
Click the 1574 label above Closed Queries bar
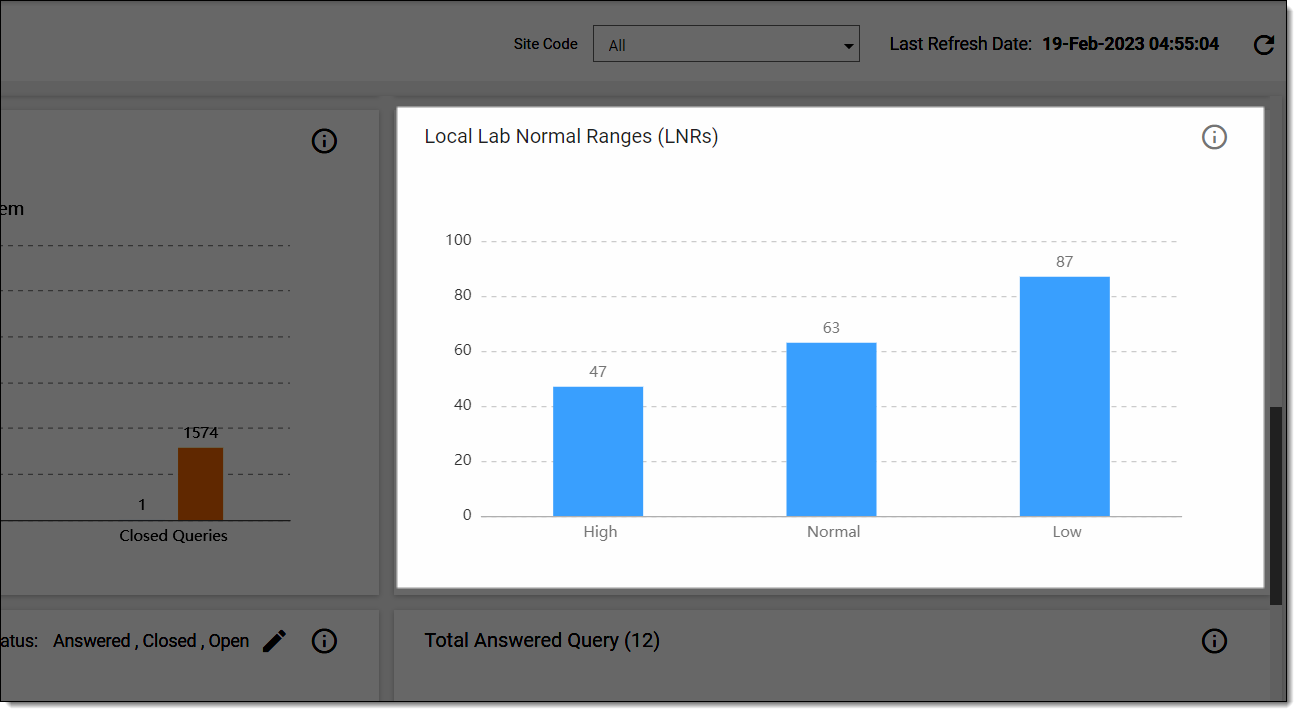click(x=201, y=433)
